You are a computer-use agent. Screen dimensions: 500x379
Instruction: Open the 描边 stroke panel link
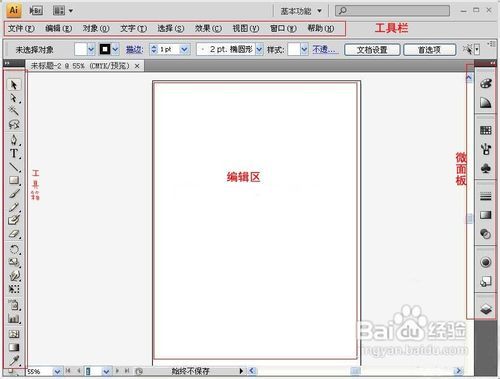pos(135,50)
